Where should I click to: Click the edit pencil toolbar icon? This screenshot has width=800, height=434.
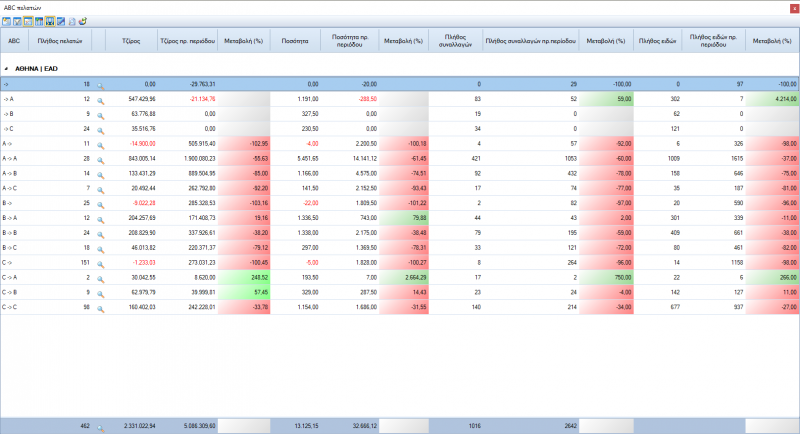coord(61,21)
